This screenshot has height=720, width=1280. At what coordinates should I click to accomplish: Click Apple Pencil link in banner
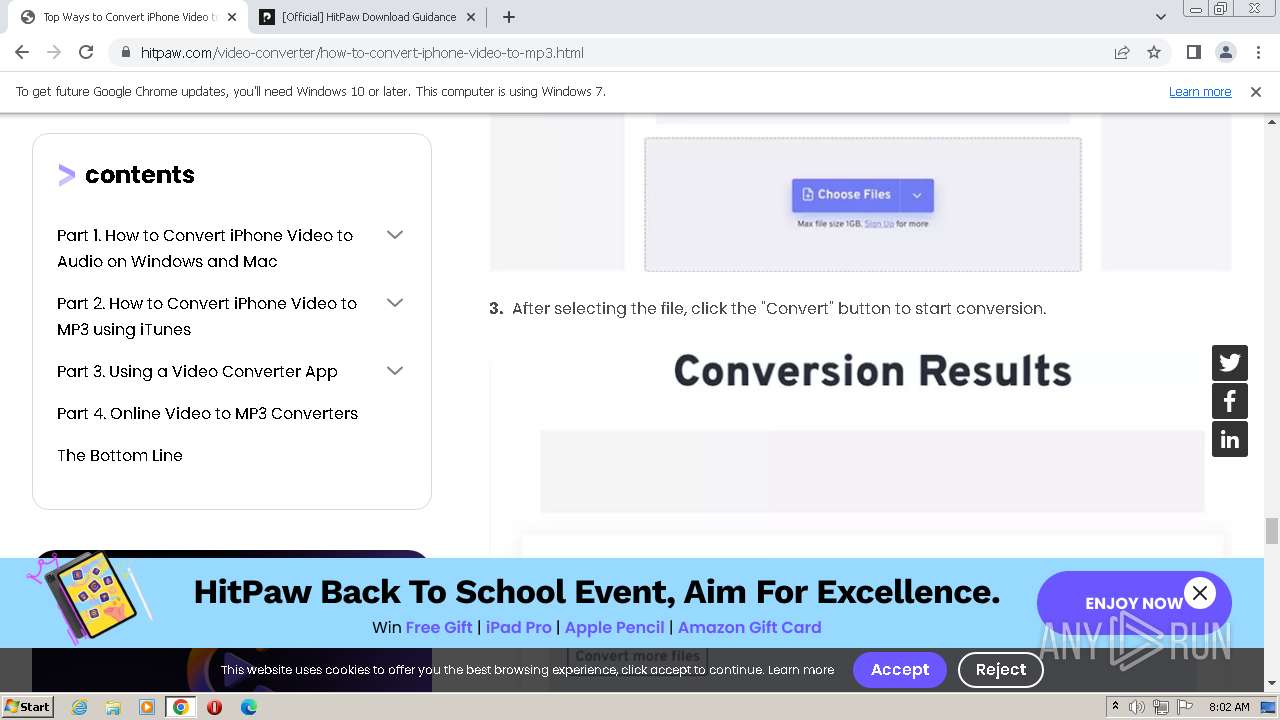(614, 627)
